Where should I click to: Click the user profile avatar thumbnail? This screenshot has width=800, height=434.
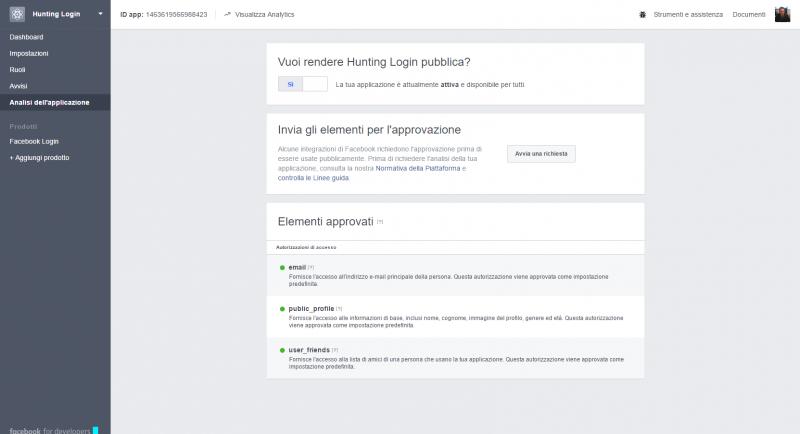coord(782,14)
